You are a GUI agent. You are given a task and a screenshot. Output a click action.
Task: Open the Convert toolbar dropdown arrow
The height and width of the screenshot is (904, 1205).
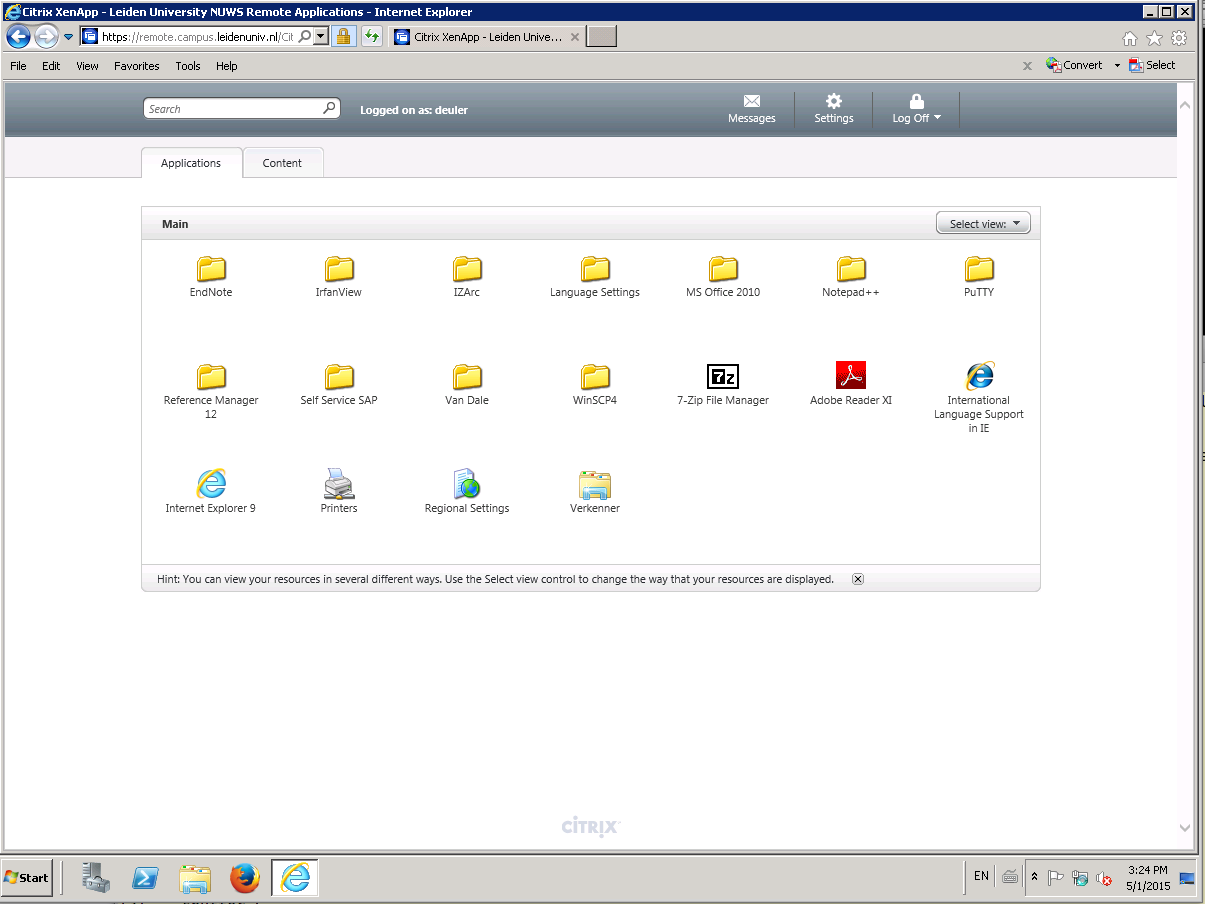pos(1117,66)
